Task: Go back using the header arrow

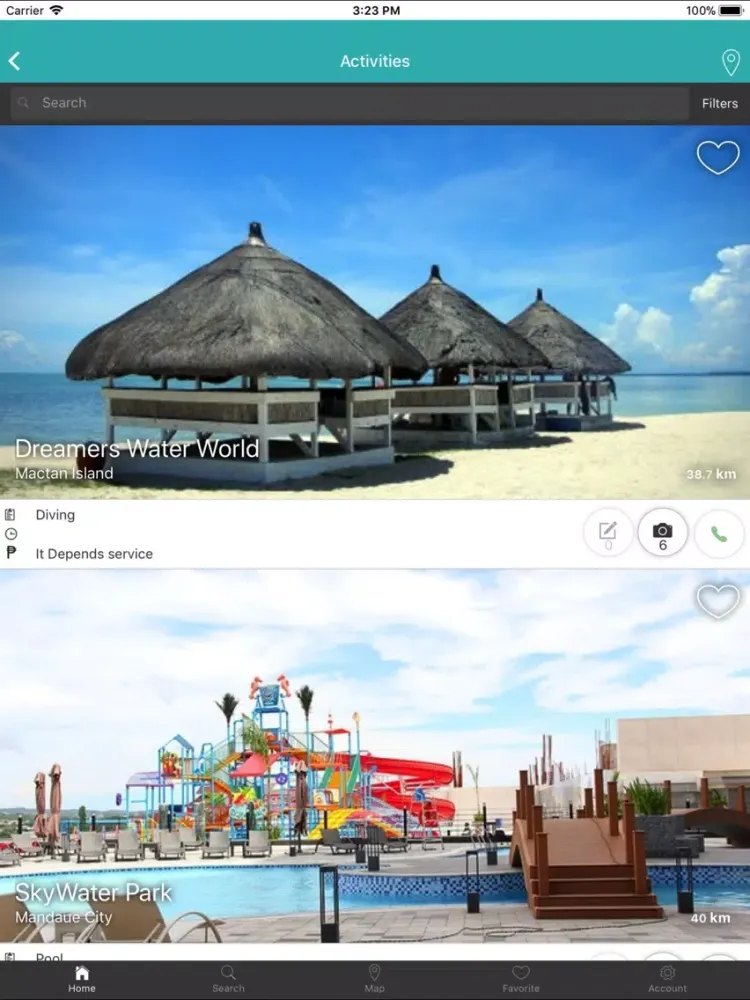Action: tap(15, 61)
